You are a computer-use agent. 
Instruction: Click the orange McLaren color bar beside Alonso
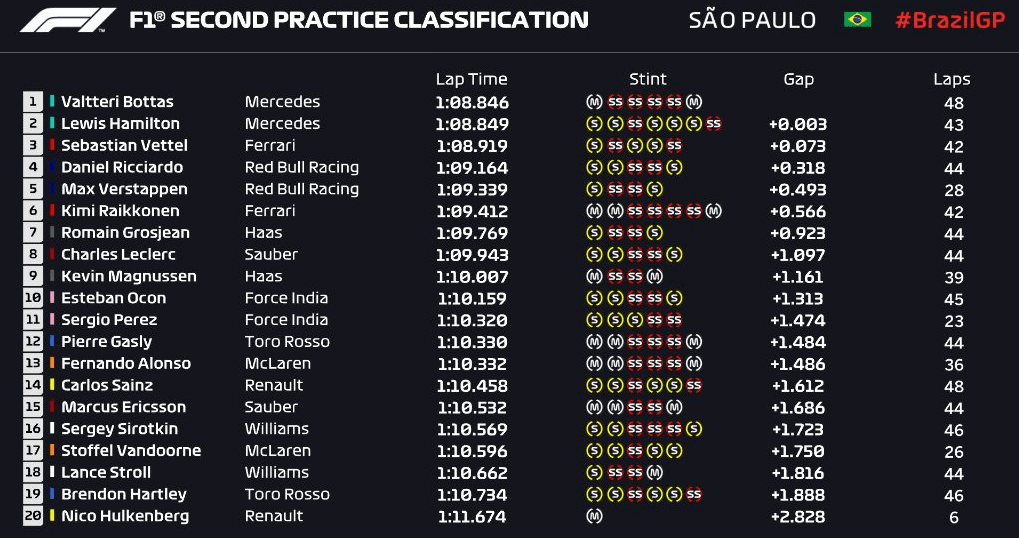[x=52, y=364]
